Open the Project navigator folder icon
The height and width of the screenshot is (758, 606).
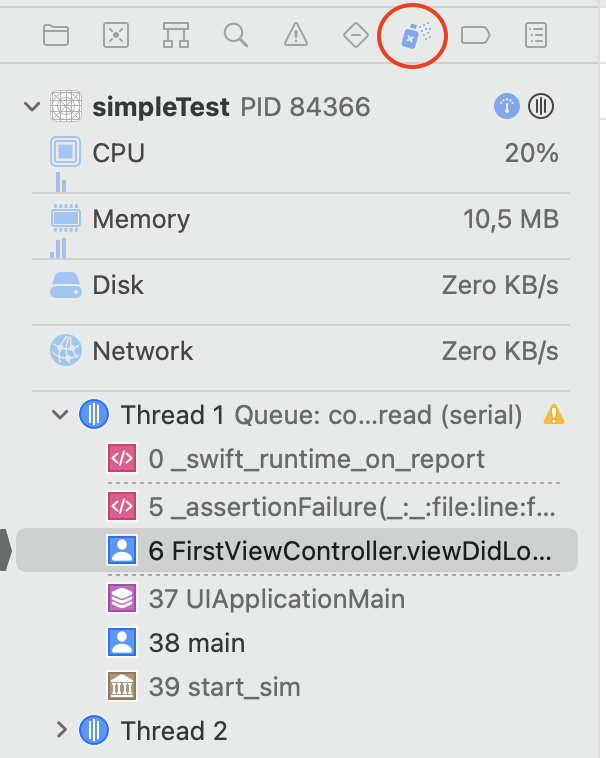[x=56, y=36]
